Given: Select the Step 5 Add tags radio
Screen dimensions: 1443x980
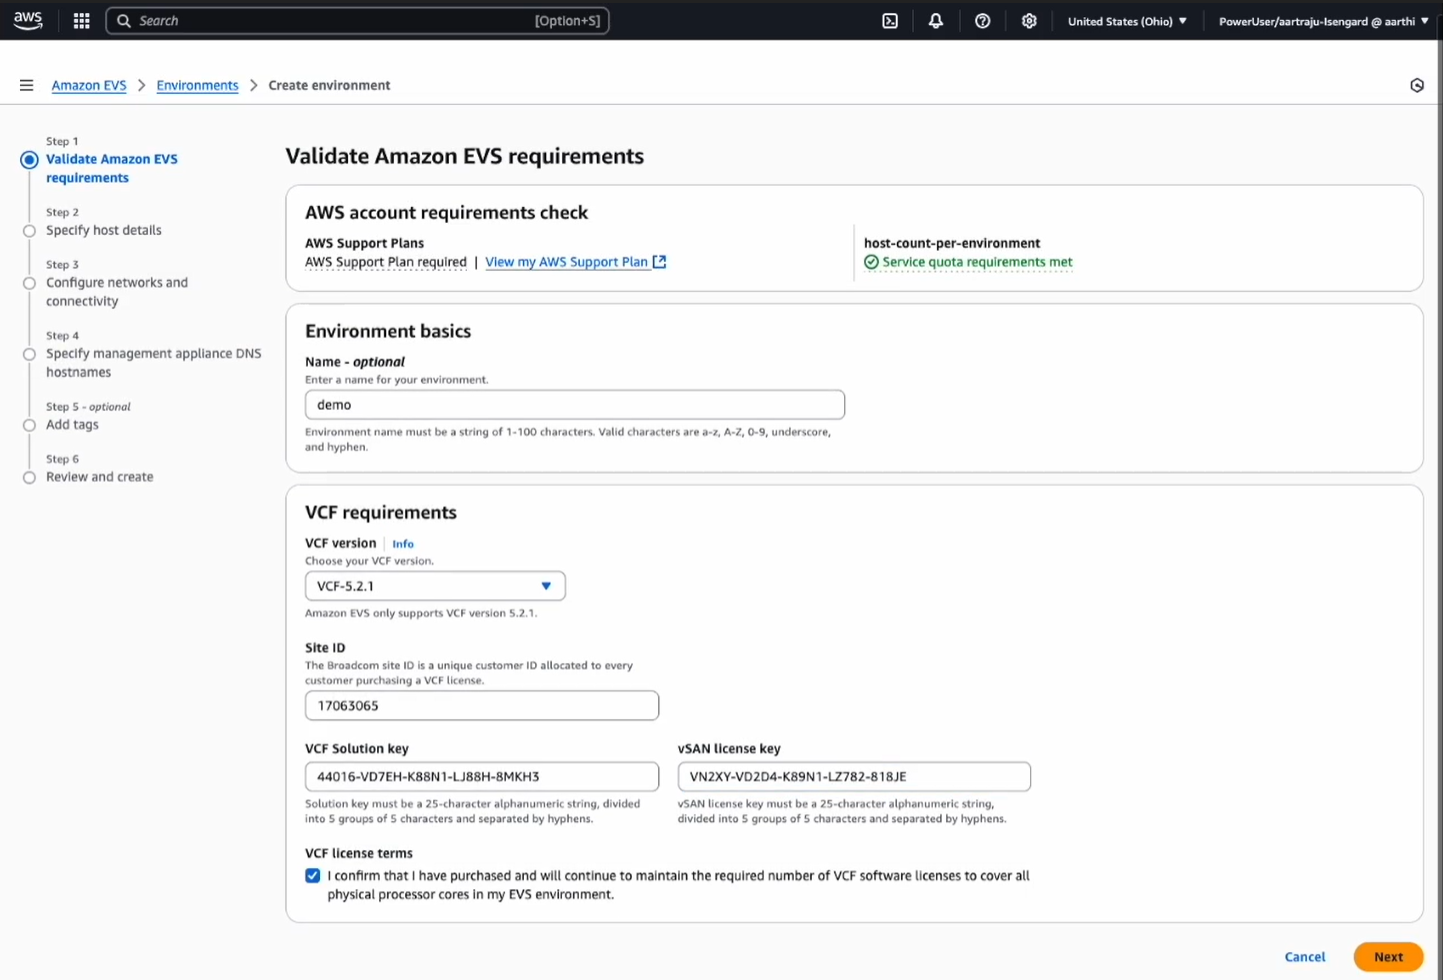Looking at the screenshot, I should pyautogui.click(x=29, y=425).
